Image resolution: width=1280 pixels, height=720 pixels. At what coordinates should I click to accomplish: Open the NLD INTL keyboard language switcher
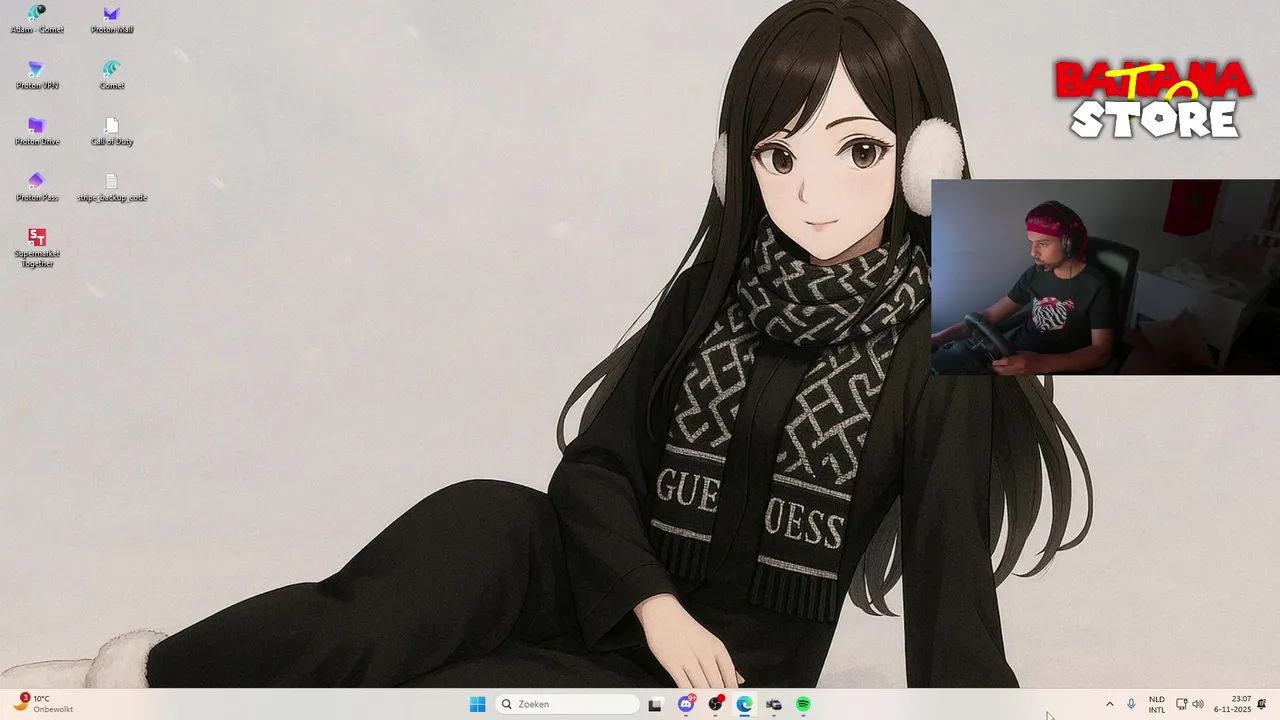click(1157, 704)
